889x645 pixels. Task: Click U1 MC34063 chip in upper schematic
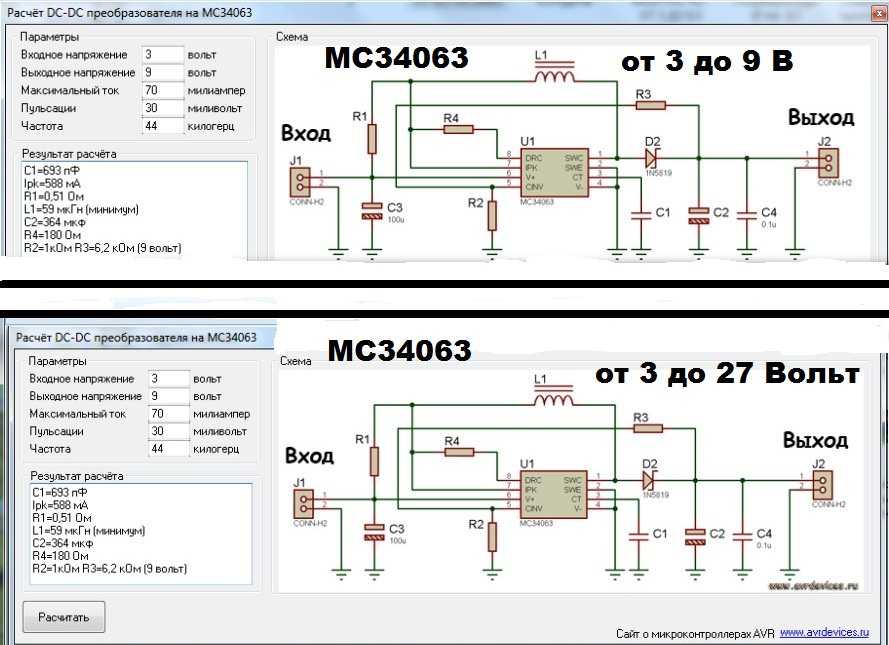[x=554, y=172]
